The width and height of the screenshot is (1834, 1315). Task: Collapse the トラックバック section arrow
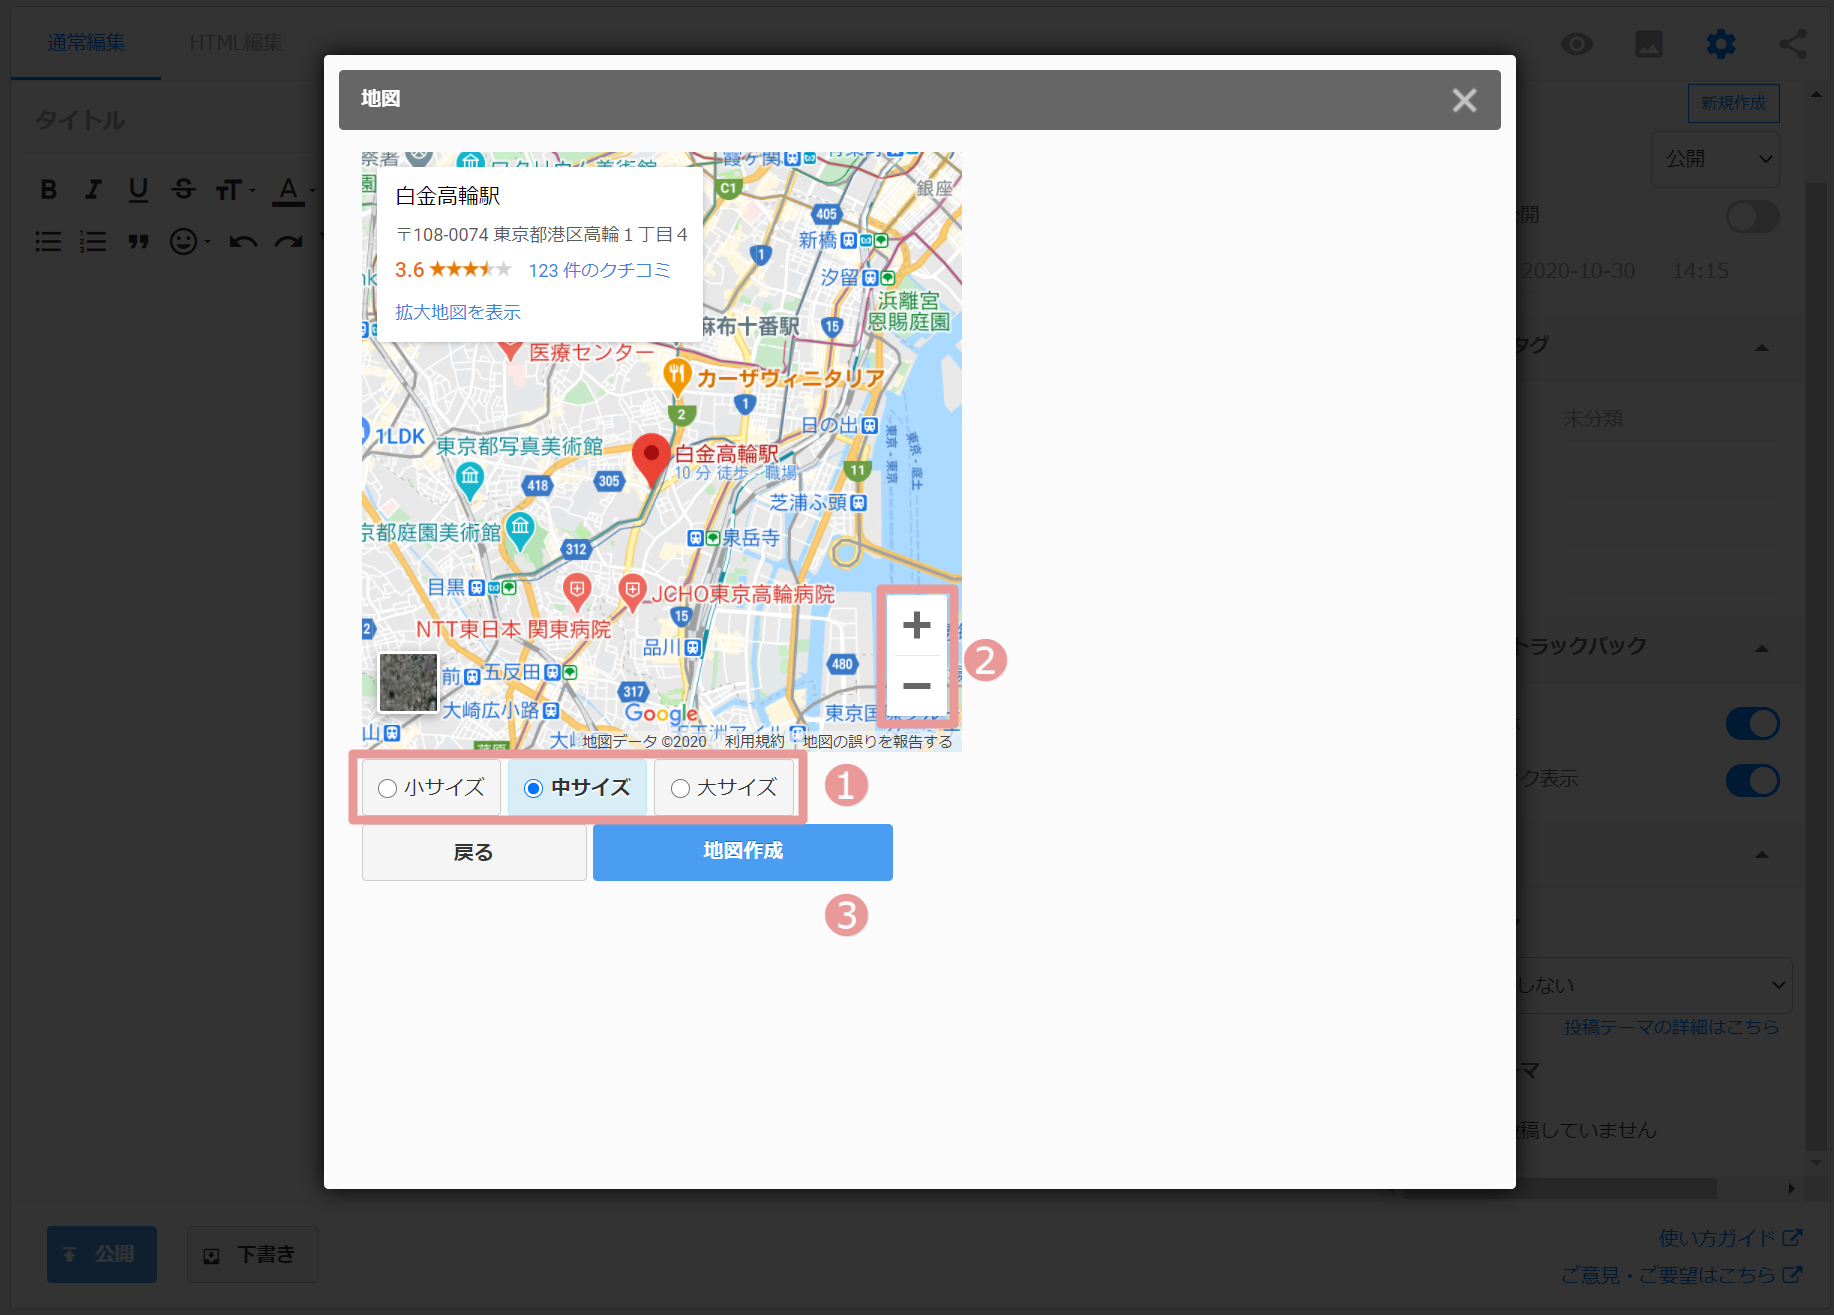click(1762, 649)
